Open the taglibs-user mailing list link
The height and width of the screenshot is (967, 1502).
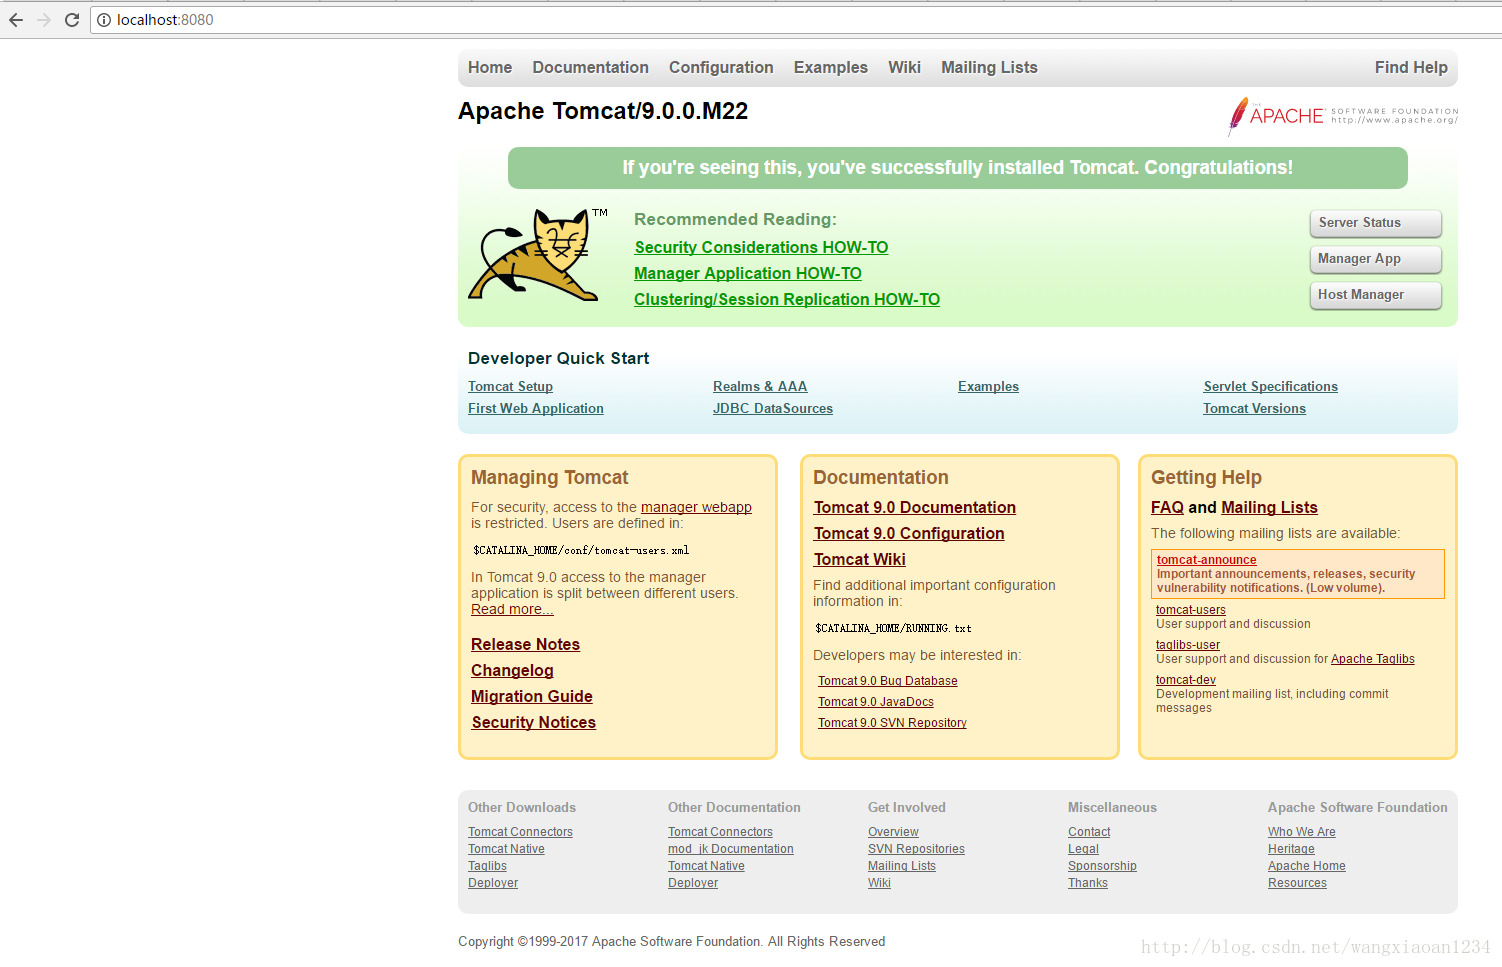(1188, 646)
